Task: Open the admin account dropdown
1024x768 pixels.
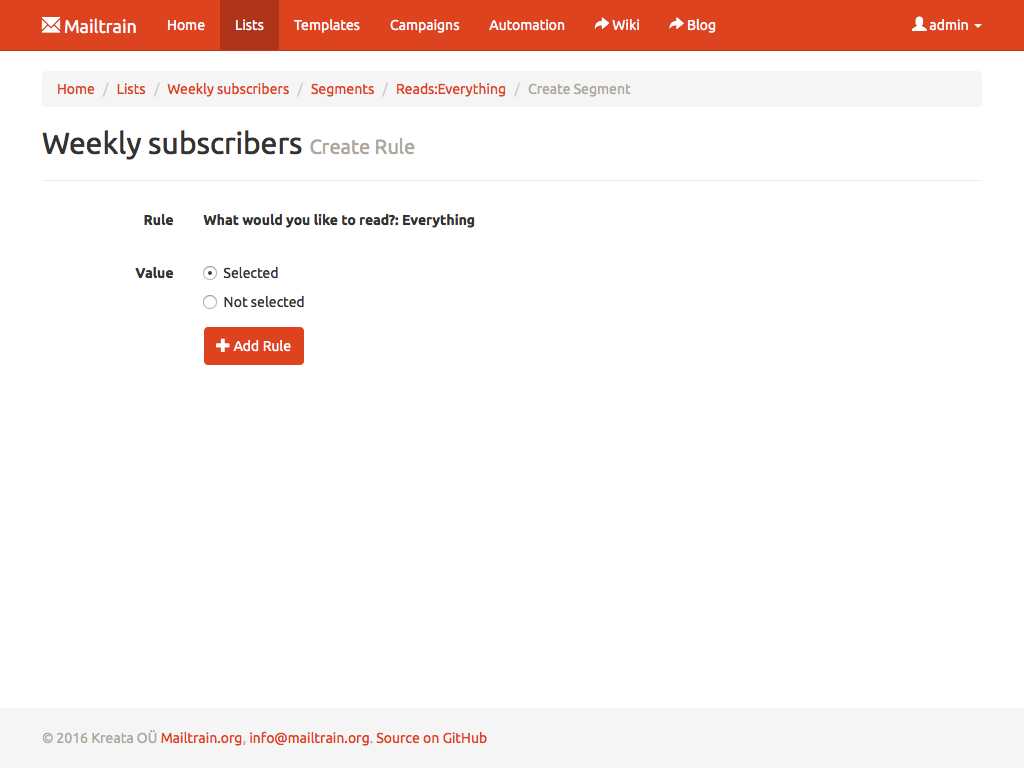Action: point(946,25)
